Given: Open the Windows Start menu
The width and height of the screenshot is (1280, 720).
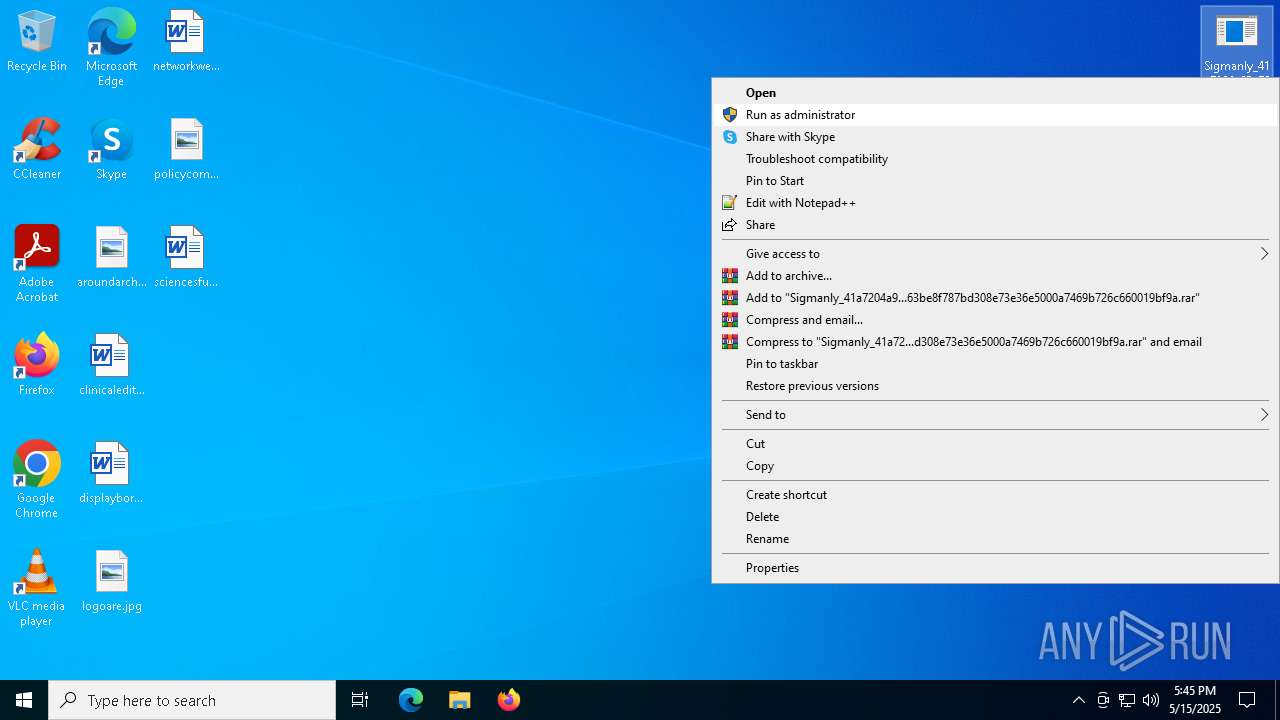Looking at the screenshot, I should [24, 700].
